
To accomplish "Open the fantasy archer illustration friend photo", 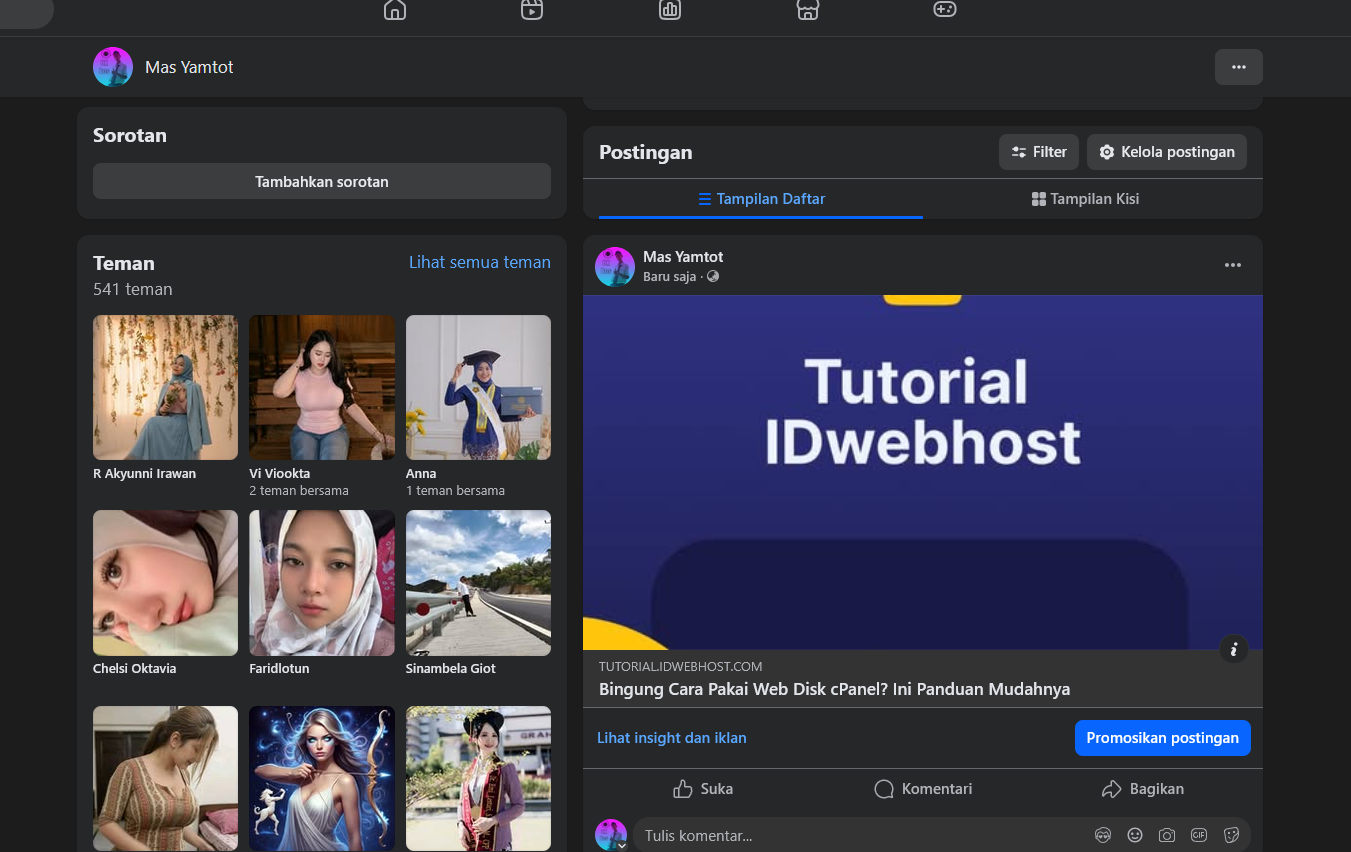I will pos(322,778).
